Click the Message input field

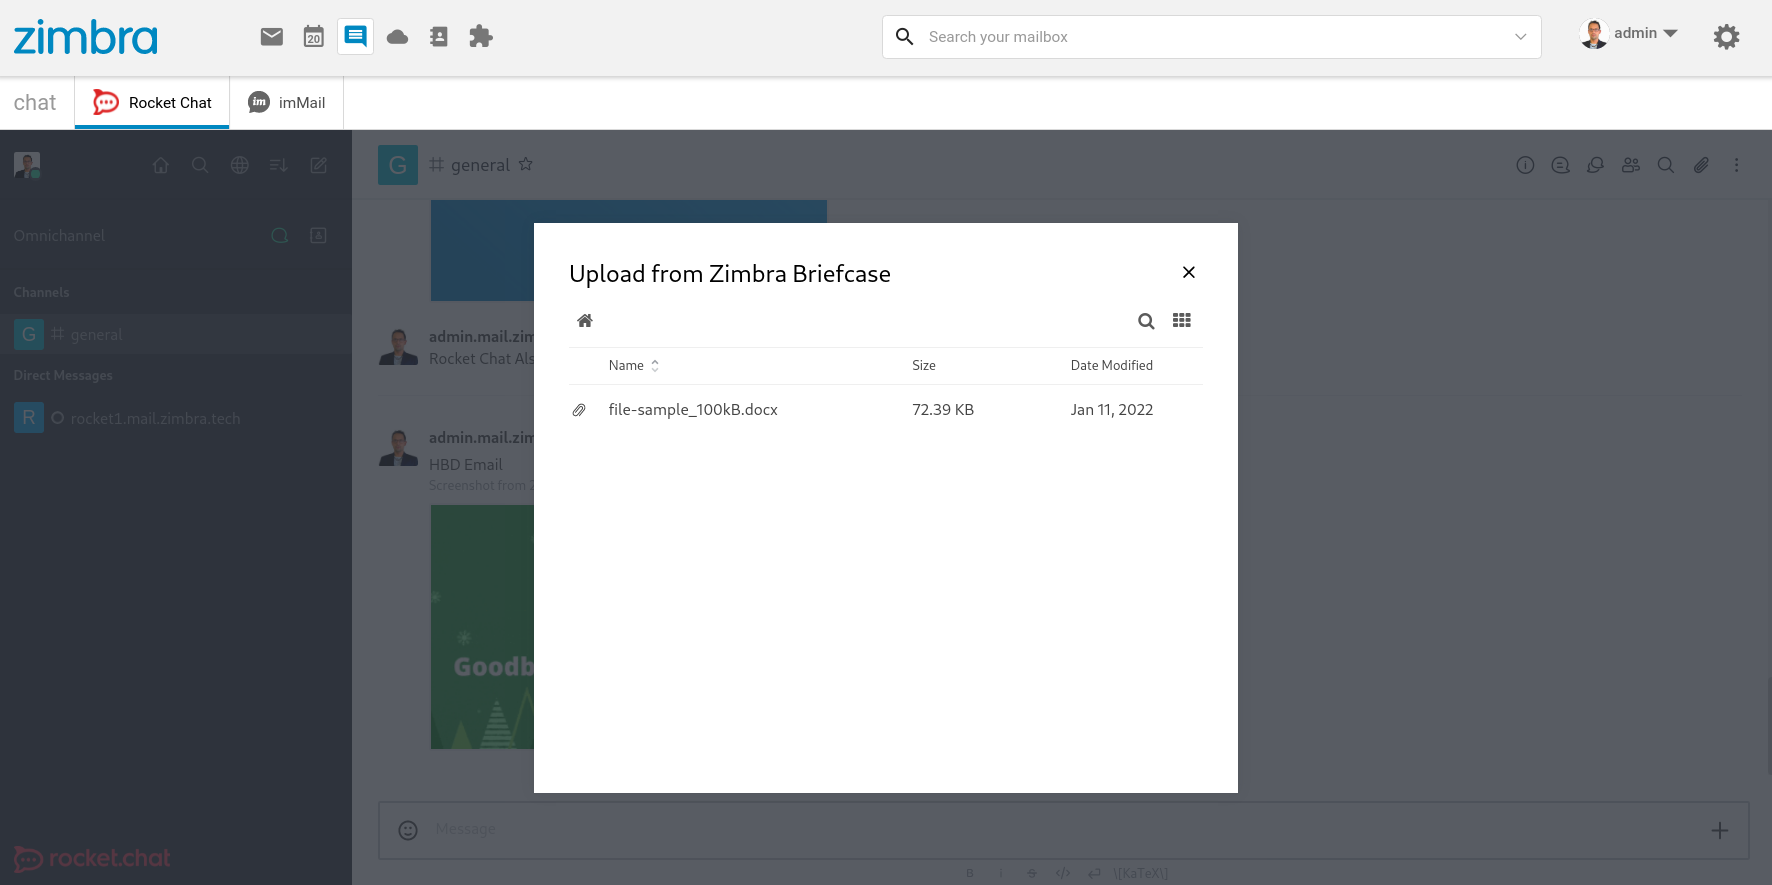point(1063,830)
